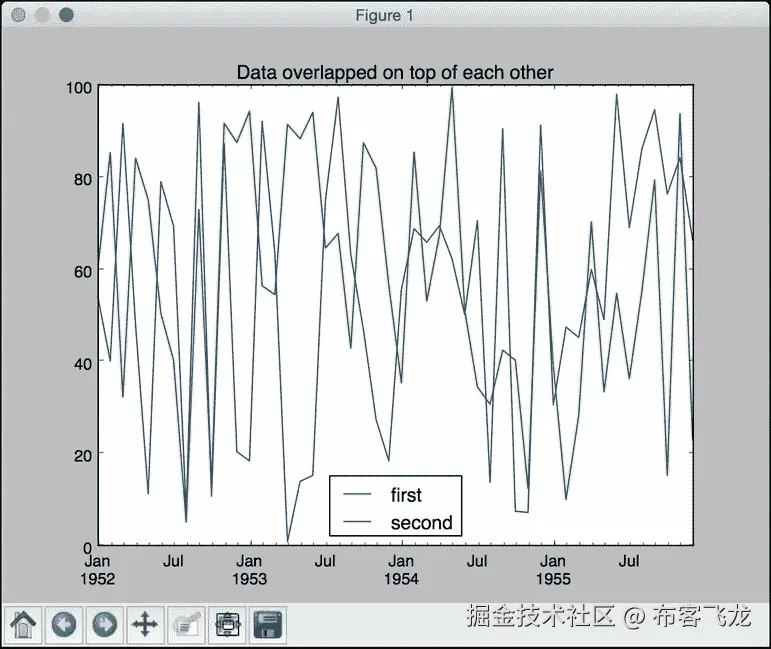Screen dimensions: 771x649
Task: Save the figure with the floppy icon
Action: (268, 625)
